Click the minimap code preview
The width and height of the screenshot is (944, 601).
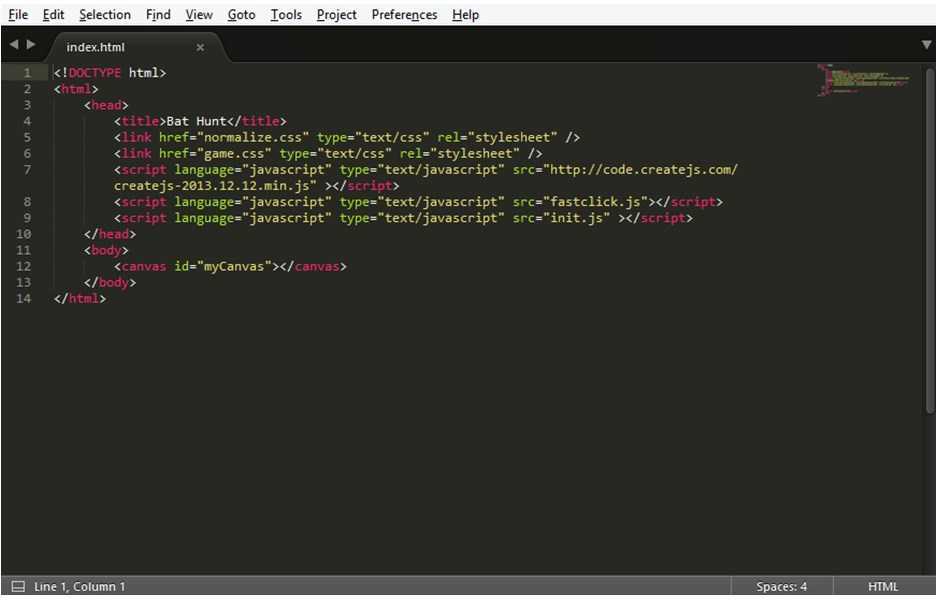tap(863, 80)
